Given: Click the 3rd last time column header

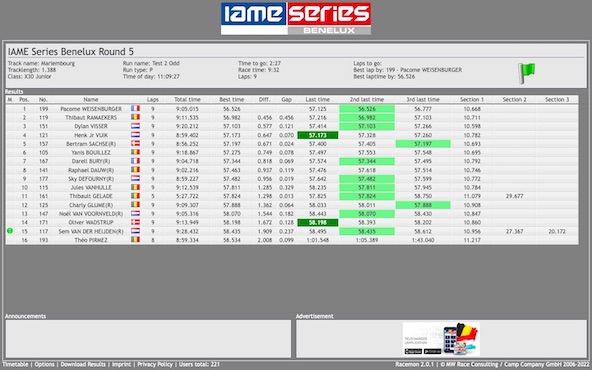Looking at the screenshot, I should 423,100.
